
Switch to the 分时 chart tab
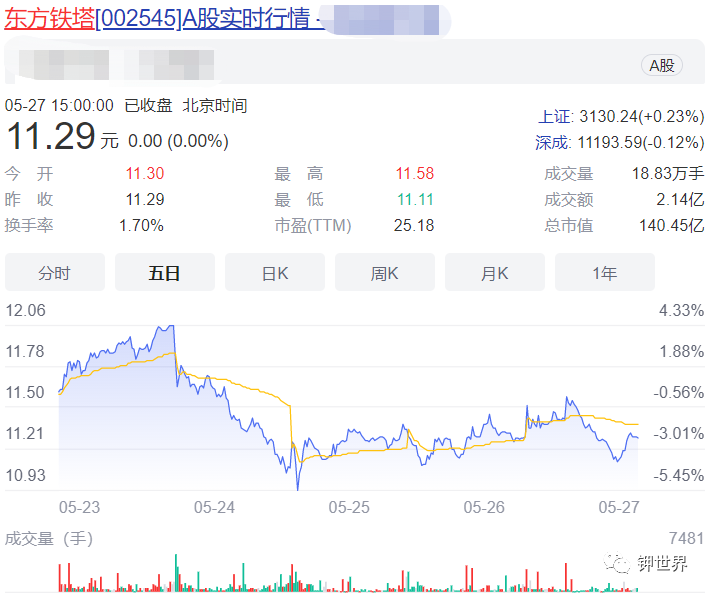click(x=55, y=273)
